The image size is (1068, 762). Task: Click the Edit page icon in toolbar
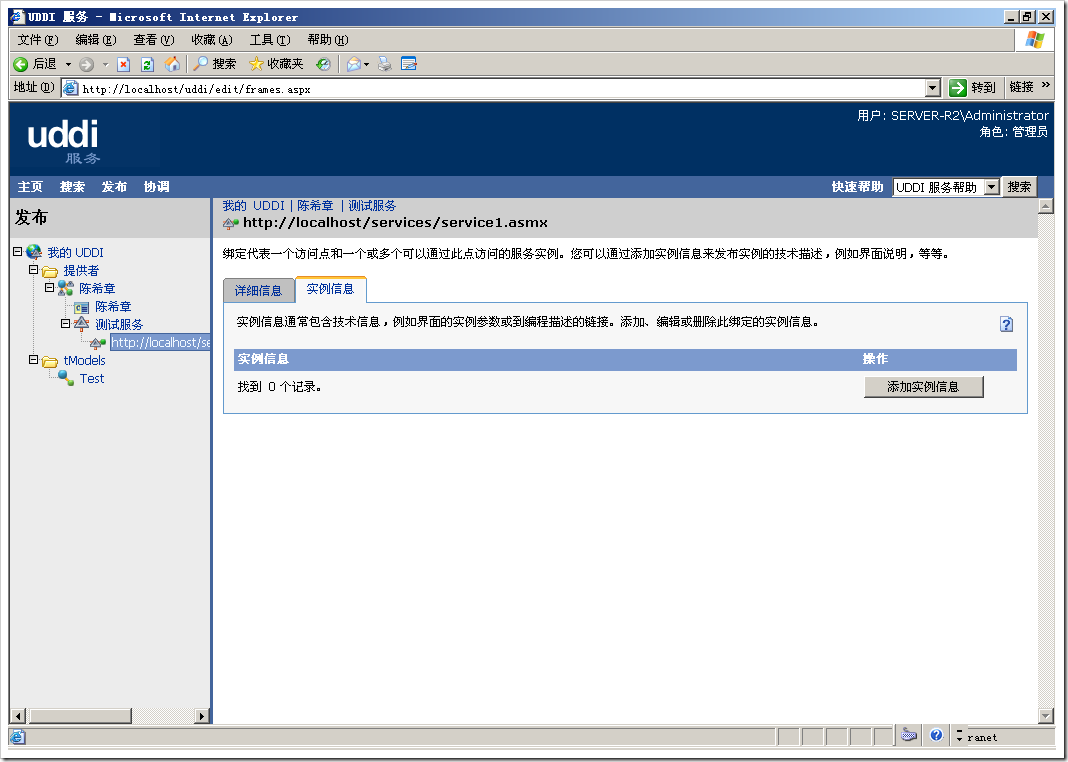409,64
